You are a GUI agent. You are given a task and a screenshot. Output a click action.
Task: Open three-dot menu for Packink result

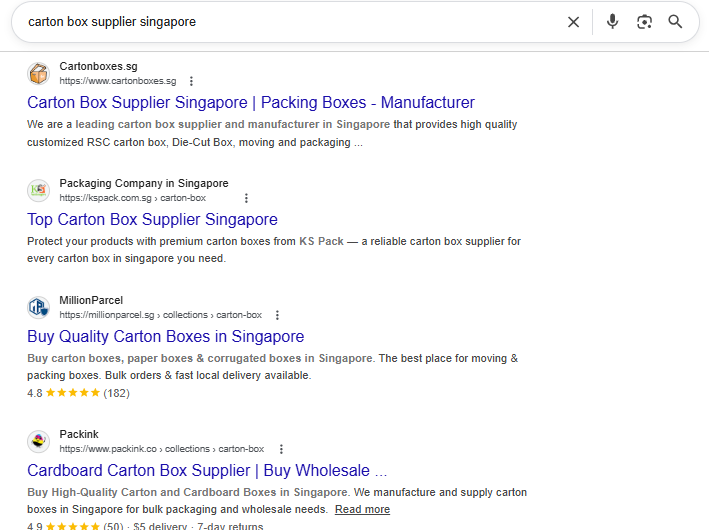coord(281,449)
